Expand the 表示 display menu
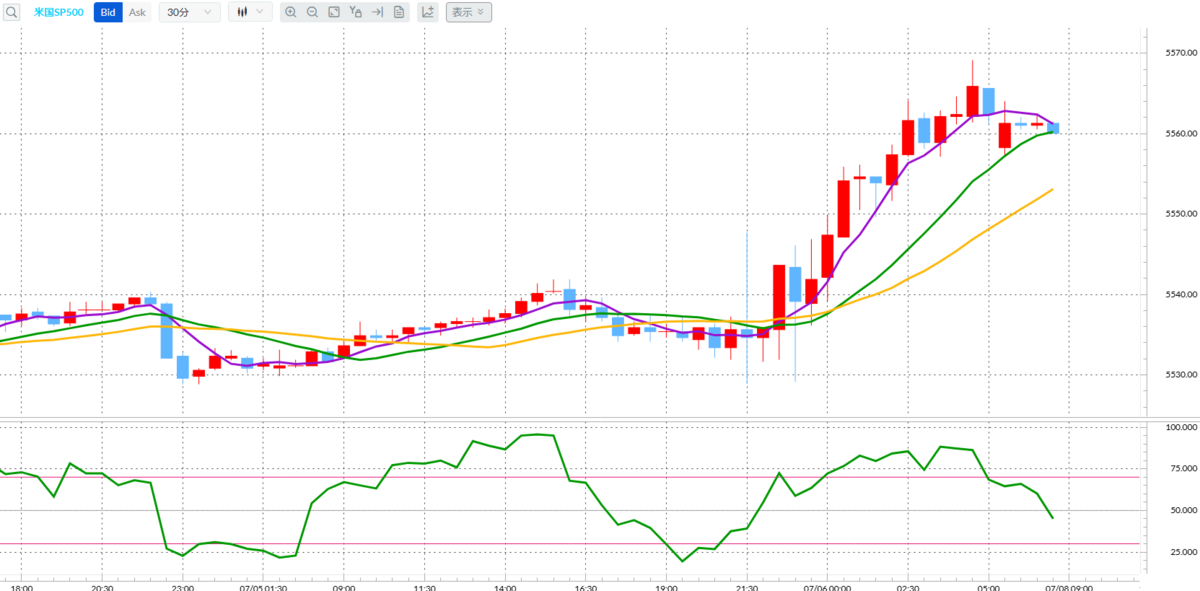 468,13
